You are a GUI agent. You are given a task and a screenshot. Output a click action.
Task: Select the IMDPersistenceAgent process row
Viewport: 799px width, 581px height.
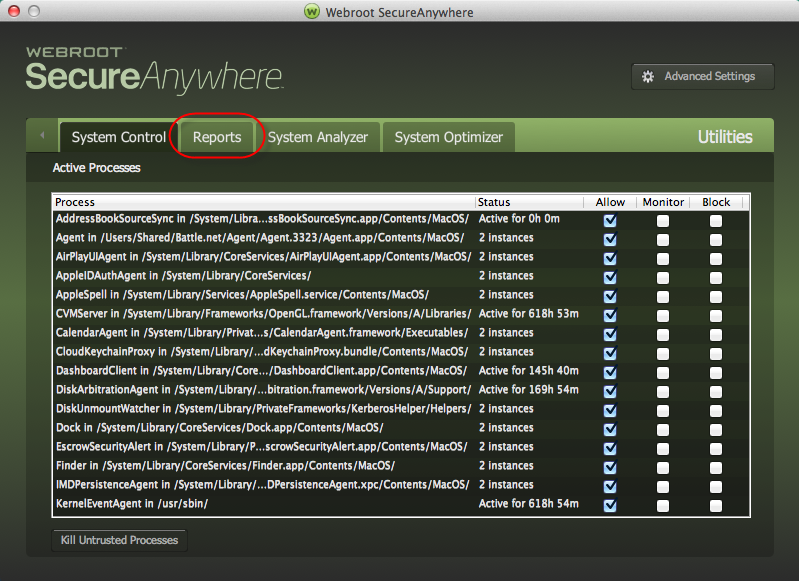click(401, 485)
